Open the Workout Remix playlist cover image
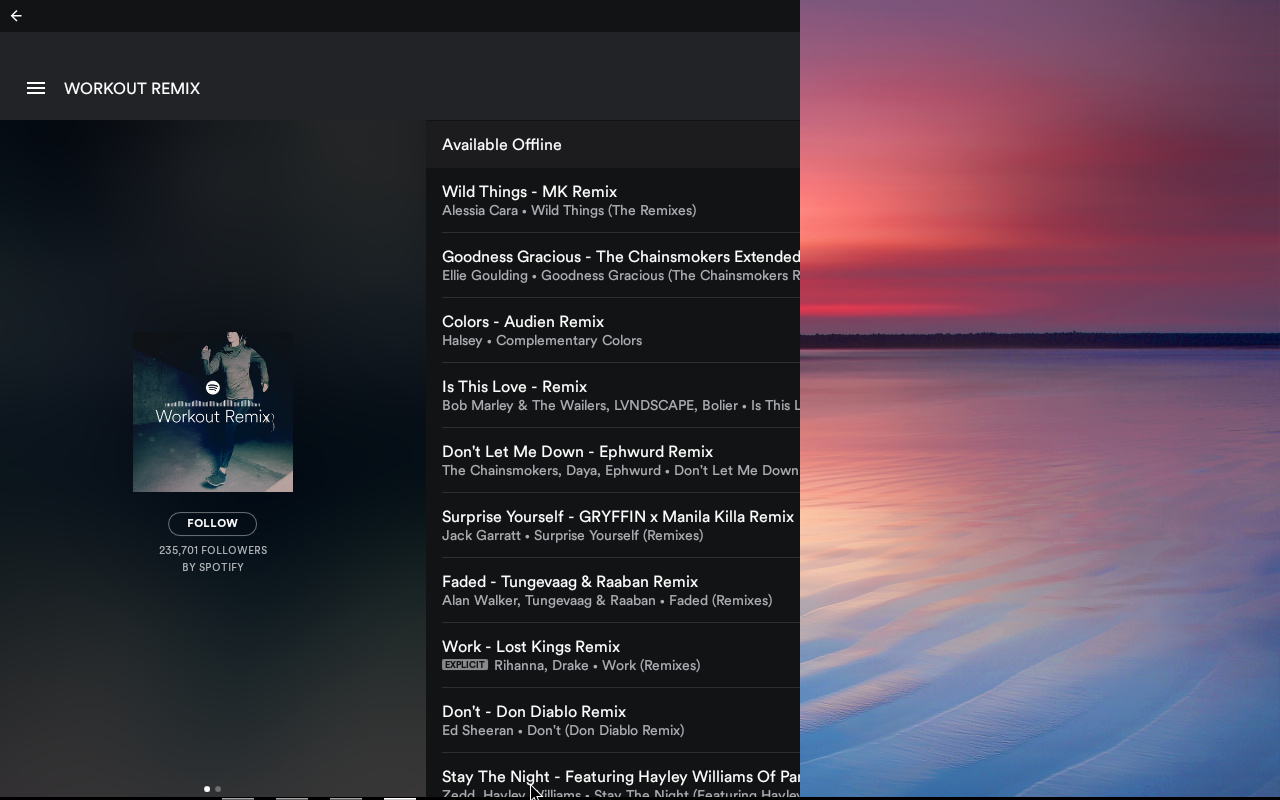This screenshot has width=1280, height=800. (x=213, y=412)
